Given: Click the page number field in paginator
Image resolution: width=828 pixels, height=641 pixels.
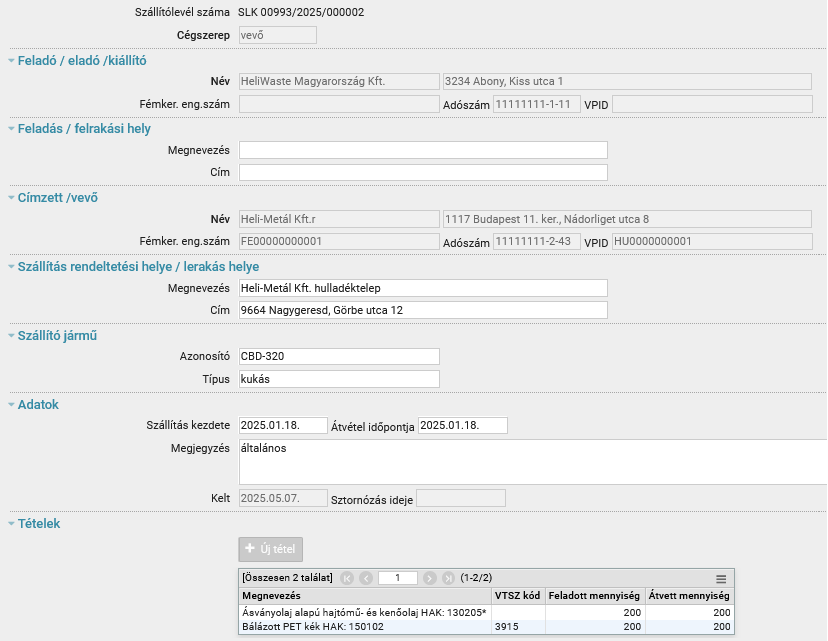Looking at the screenshot, I should click(398, 578).
